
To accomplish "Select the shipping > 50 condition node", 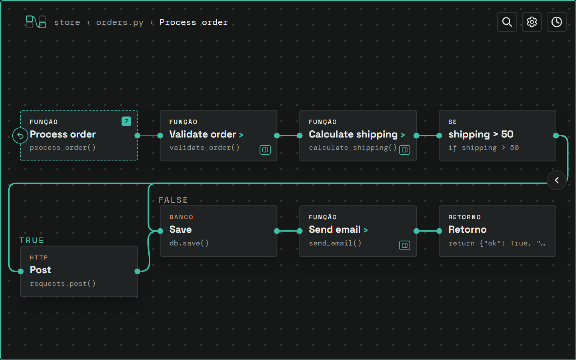I will coord(497,136).
